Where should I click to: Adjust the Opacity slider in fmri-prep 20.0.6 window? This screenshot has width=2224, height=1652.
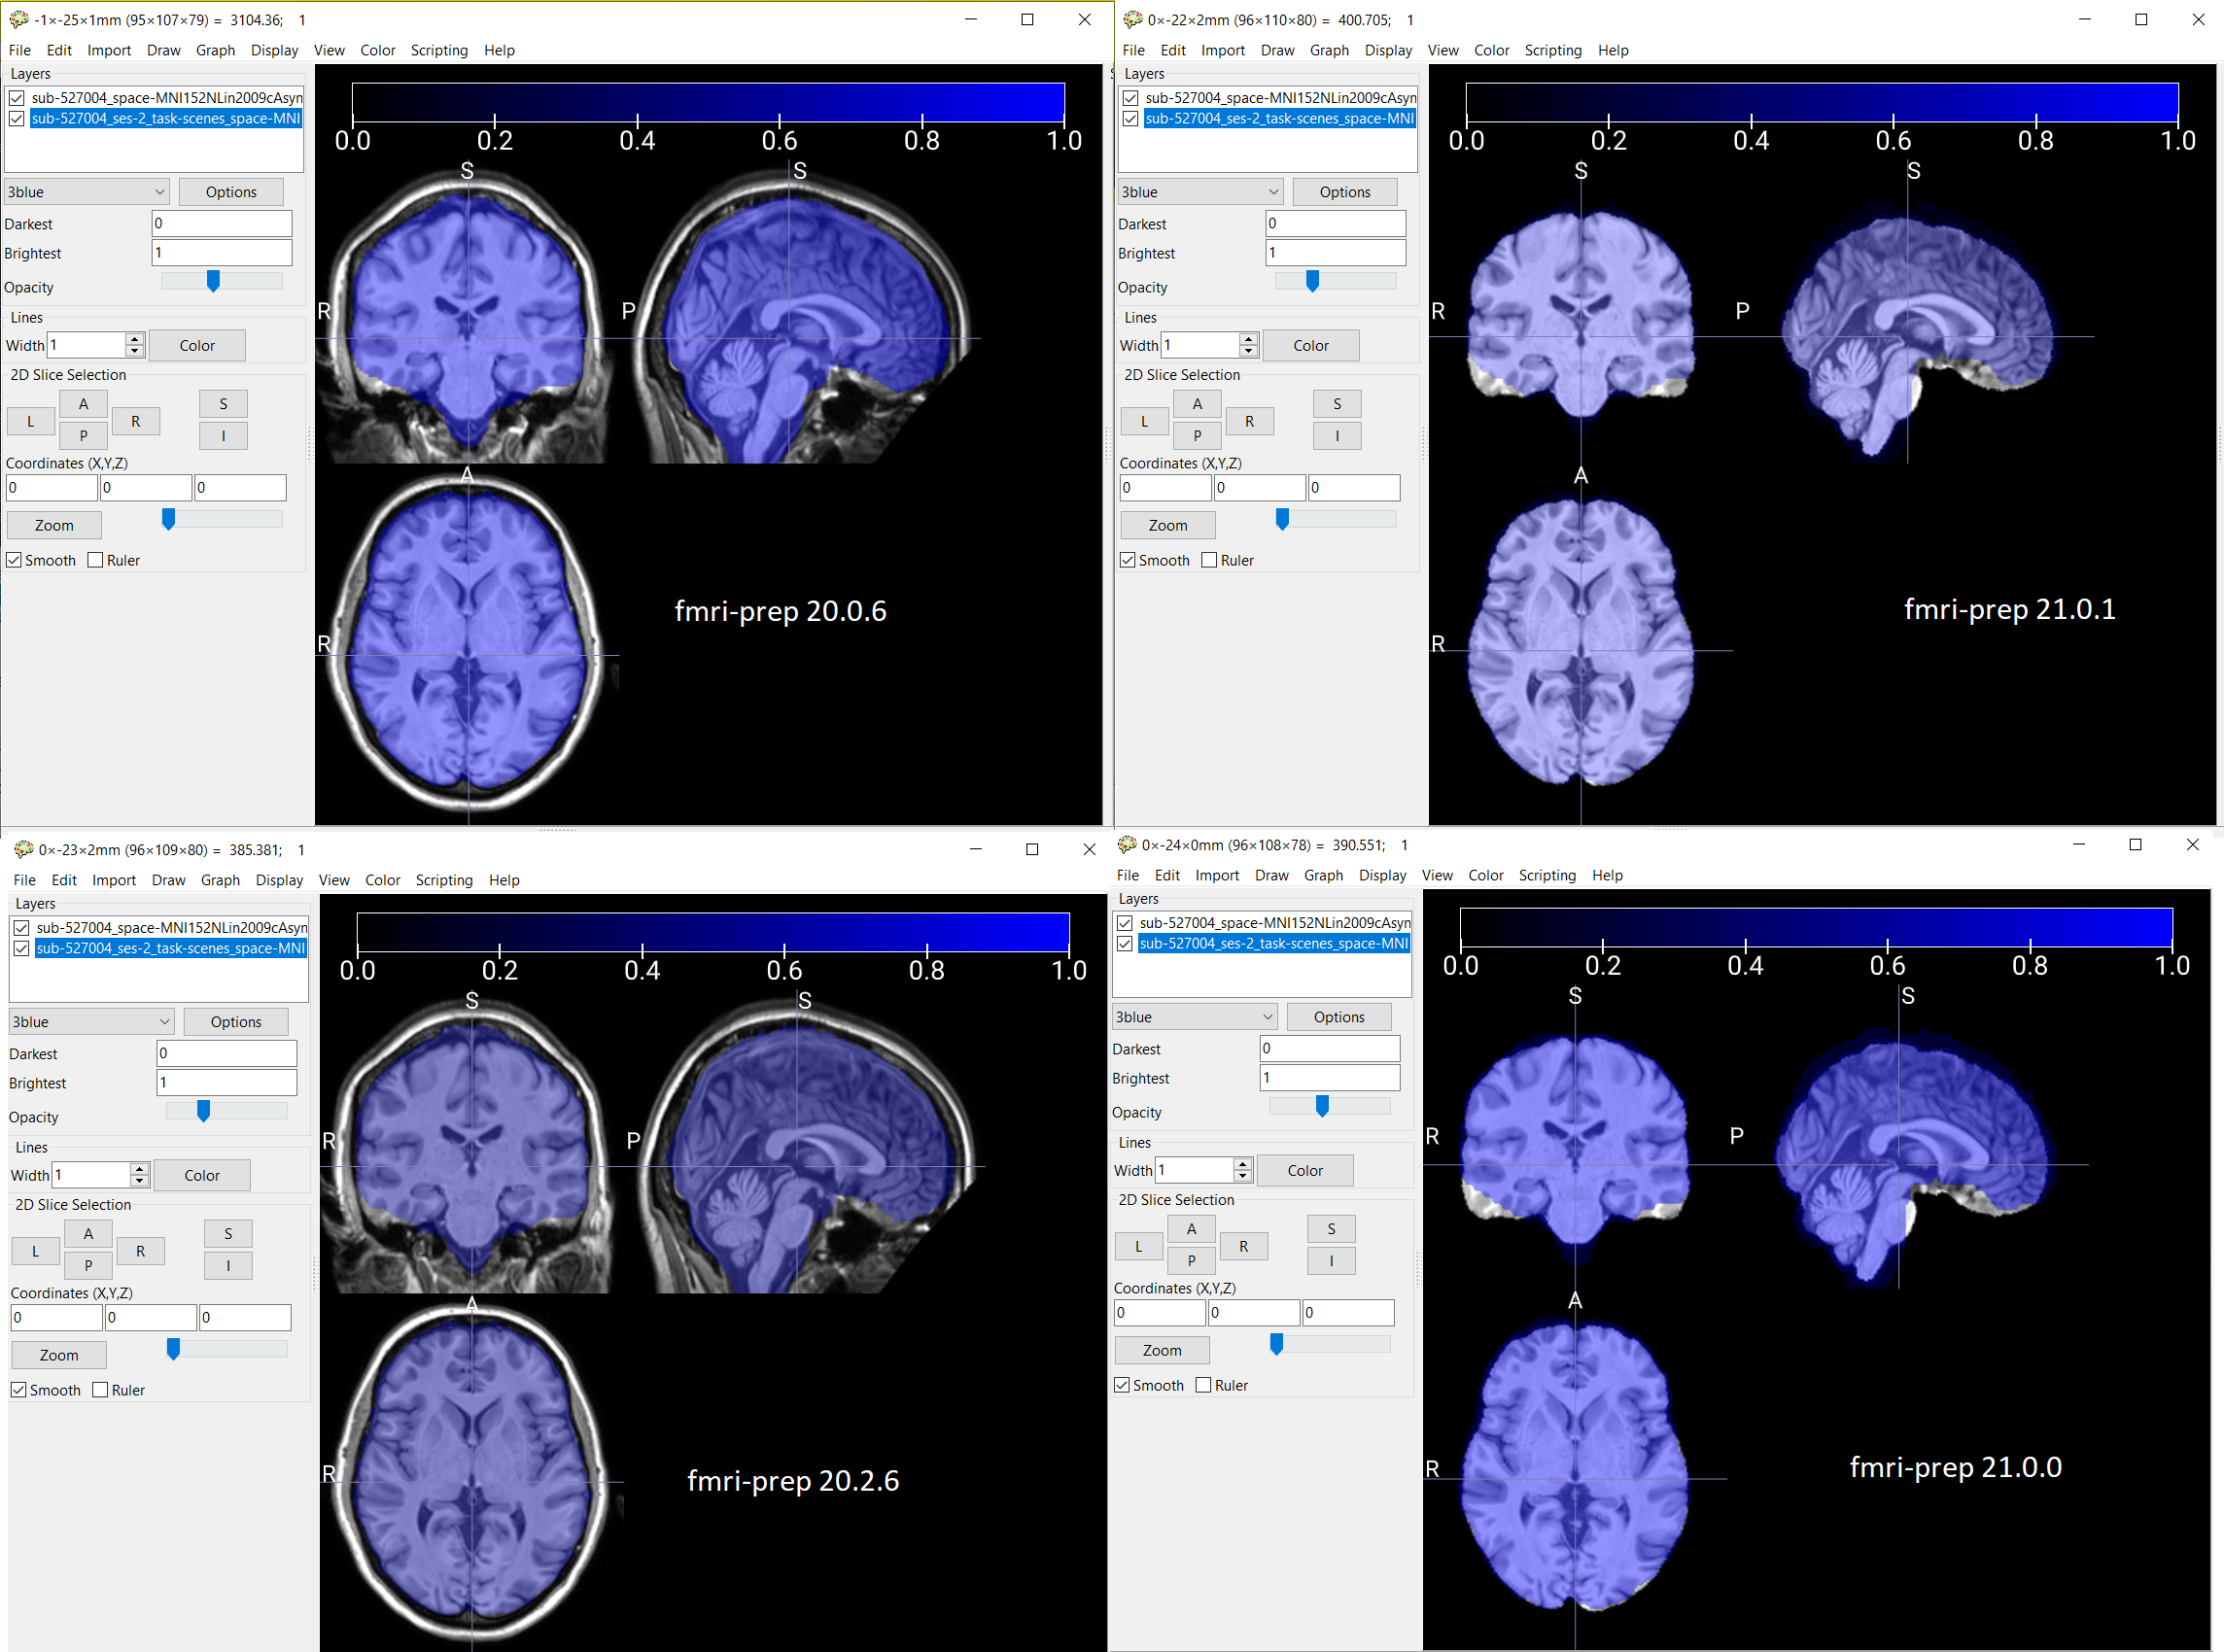tap(213, 281)
